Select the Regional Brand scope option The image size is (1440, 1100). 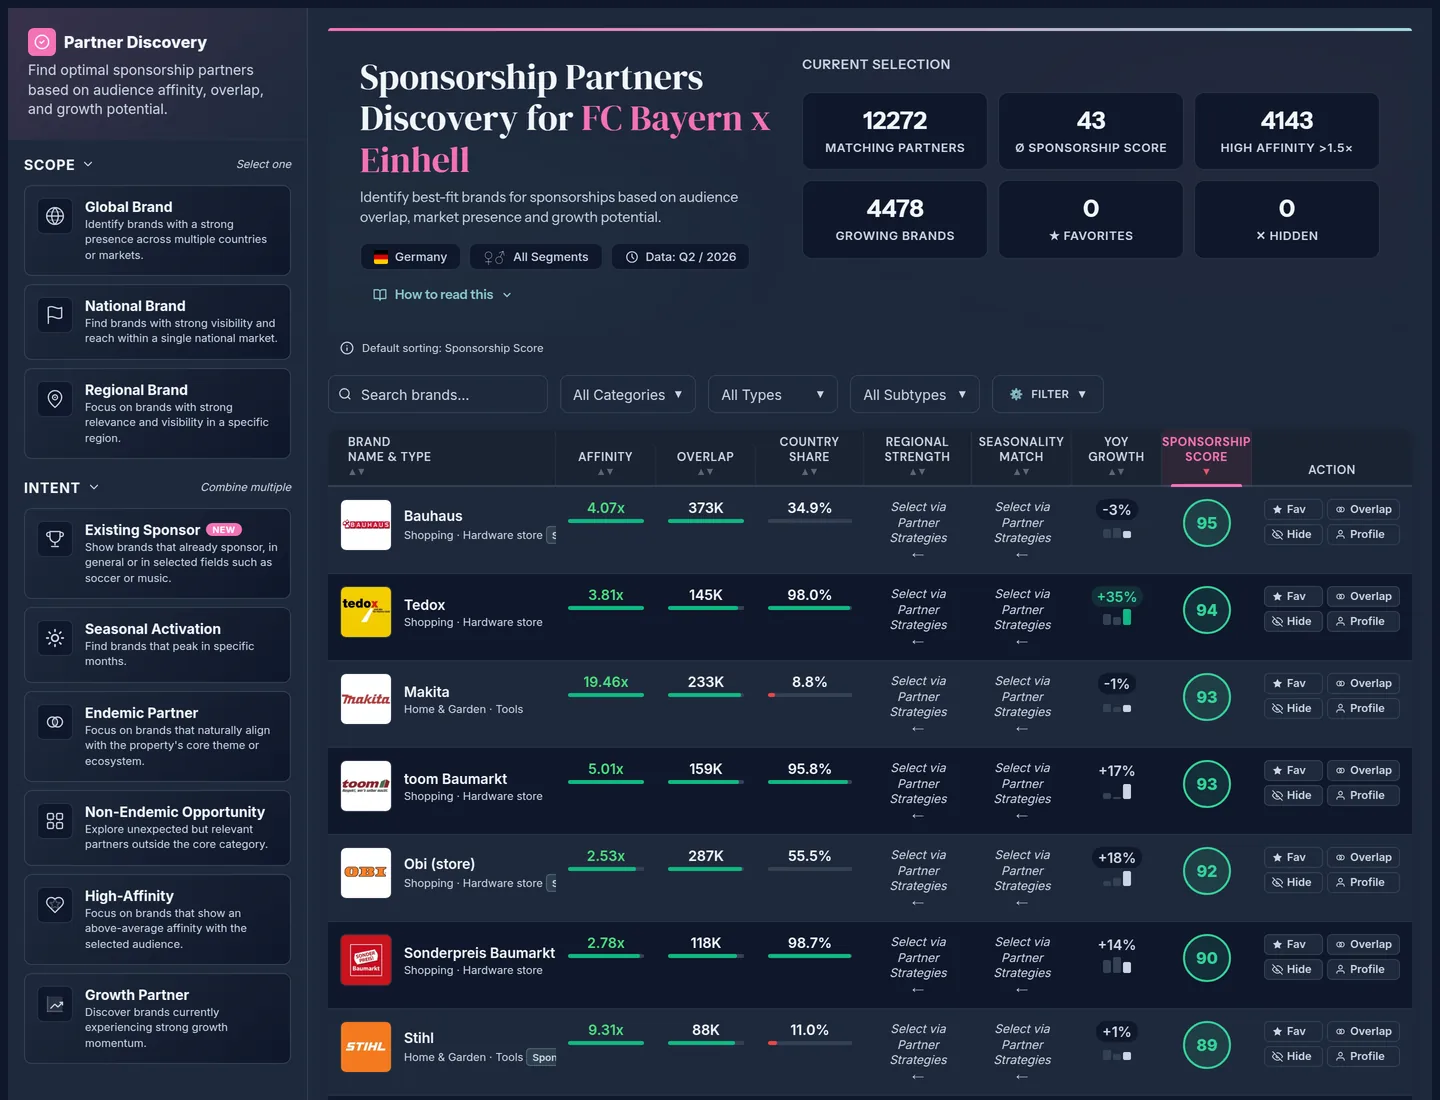[x=157, y=413]
